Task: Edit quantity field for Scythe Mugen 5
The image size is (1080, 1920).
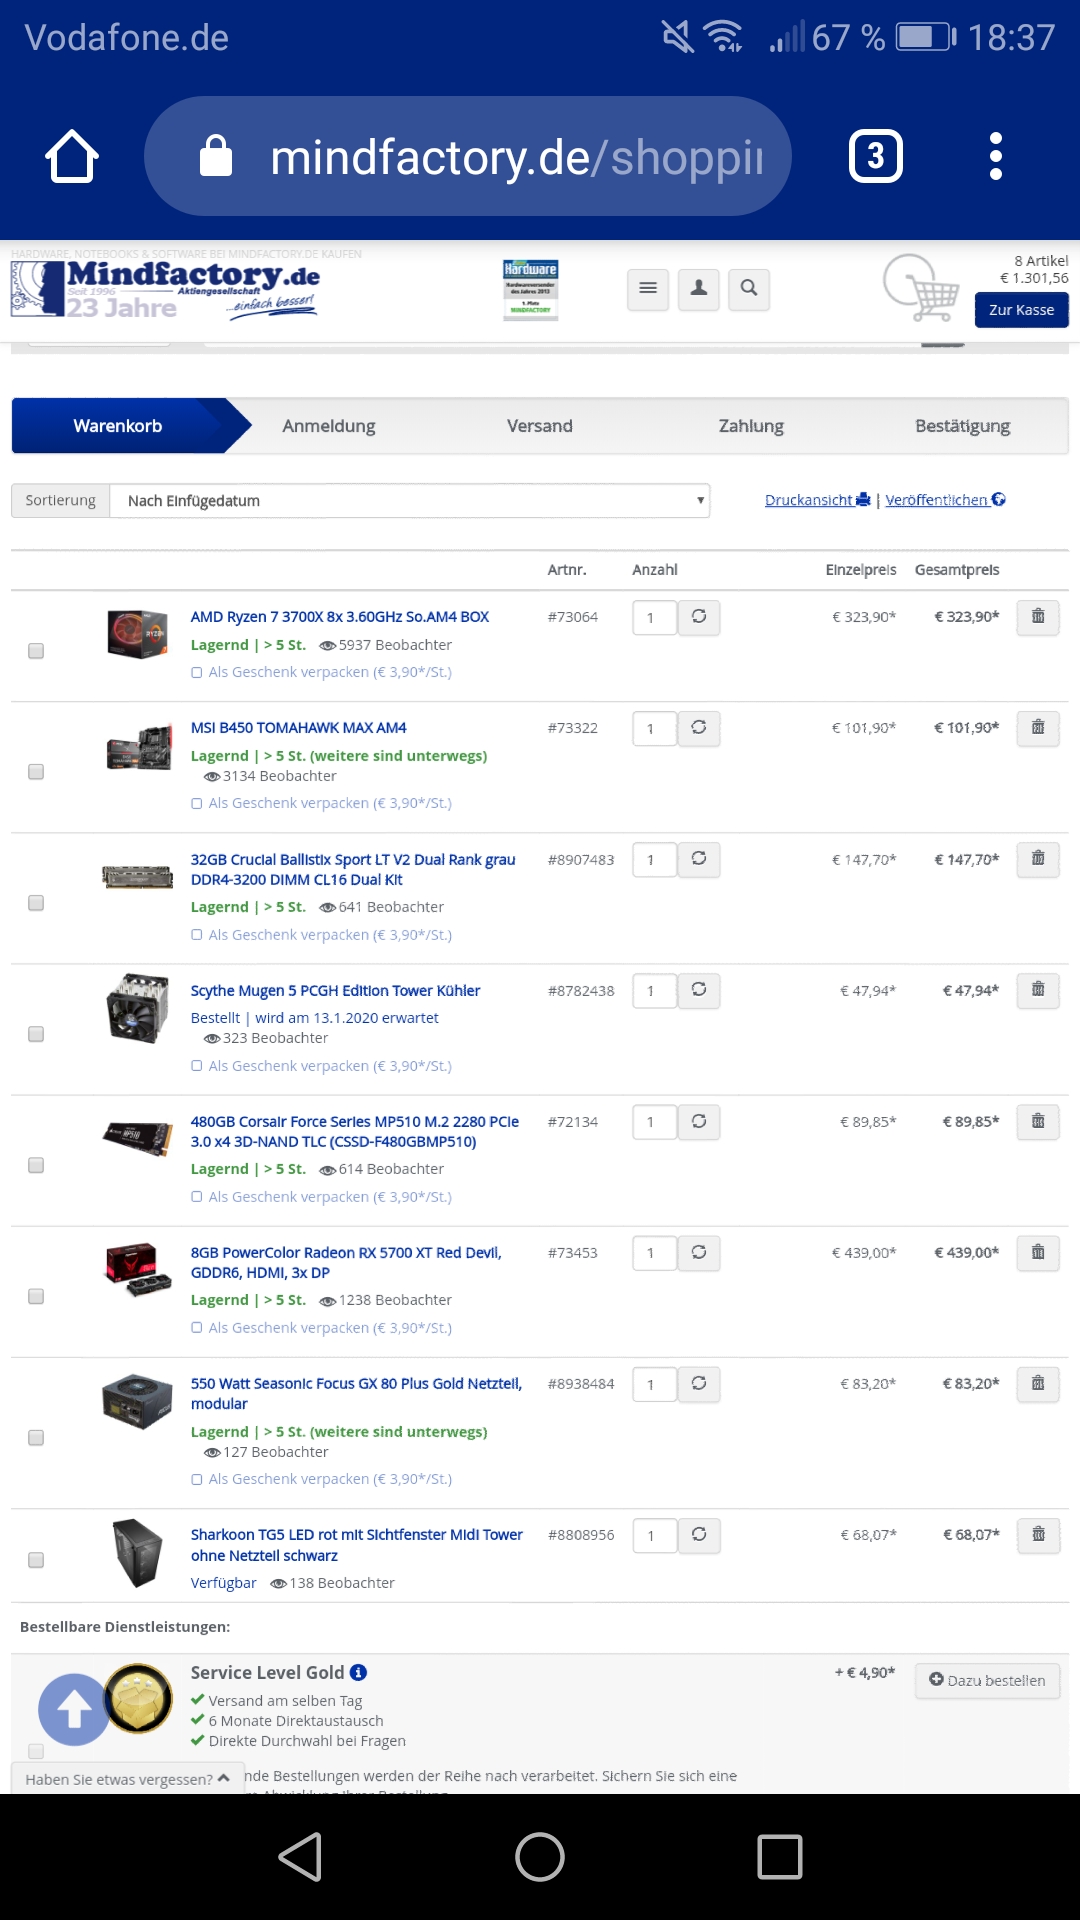Action: point(655,991)
